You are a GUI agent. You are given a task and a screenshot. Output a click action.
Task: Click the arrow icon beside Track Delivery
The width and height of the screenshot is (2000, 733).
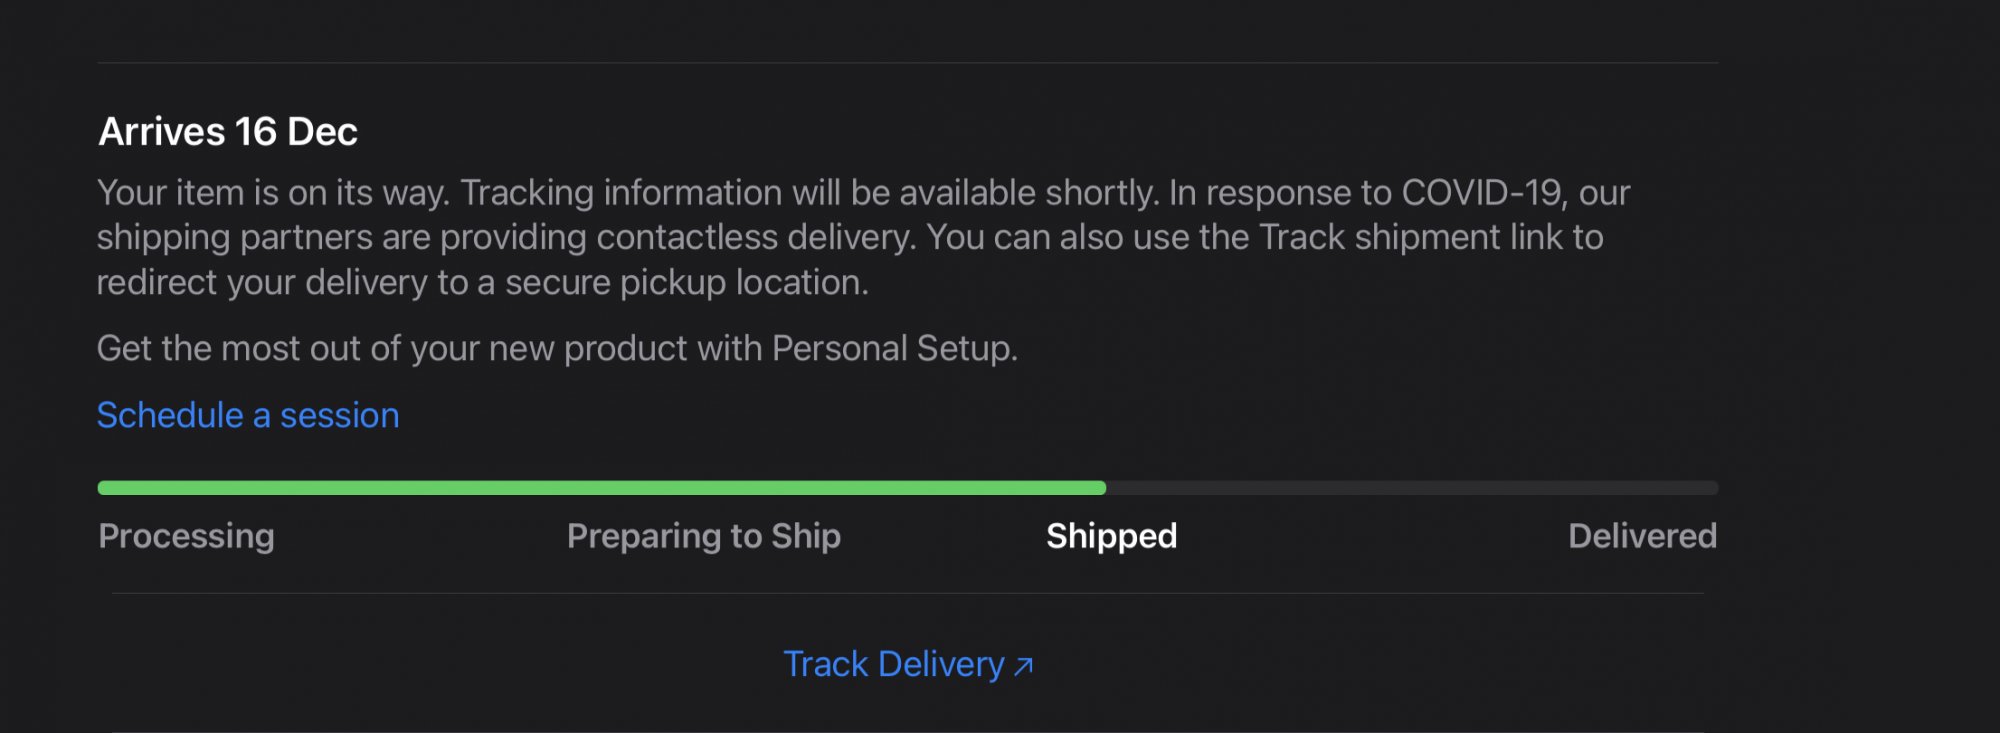coord(1023,666)
